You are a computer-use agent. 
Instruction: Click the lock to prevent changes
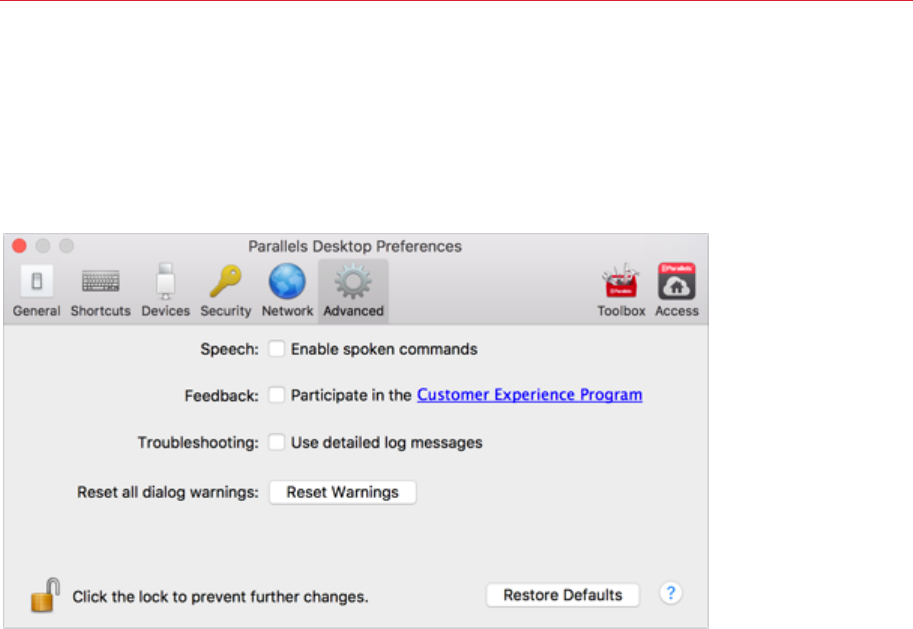45,595
